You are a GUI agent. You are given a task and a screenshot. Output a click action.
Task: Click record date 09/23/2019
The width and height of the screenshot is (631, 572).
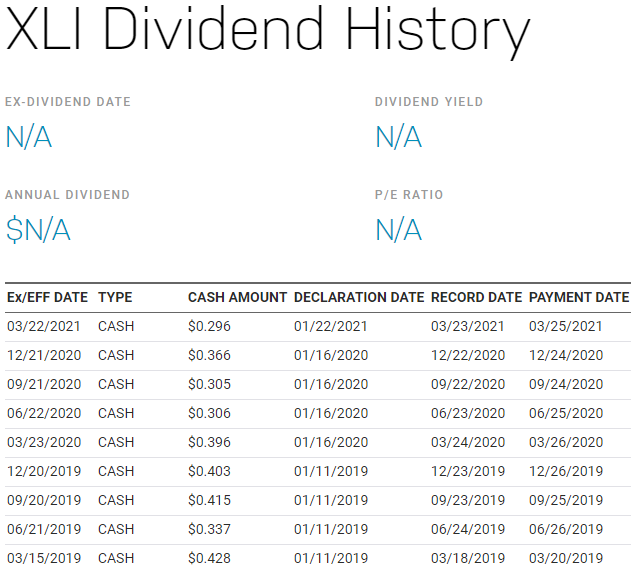(x=468, y=500)
